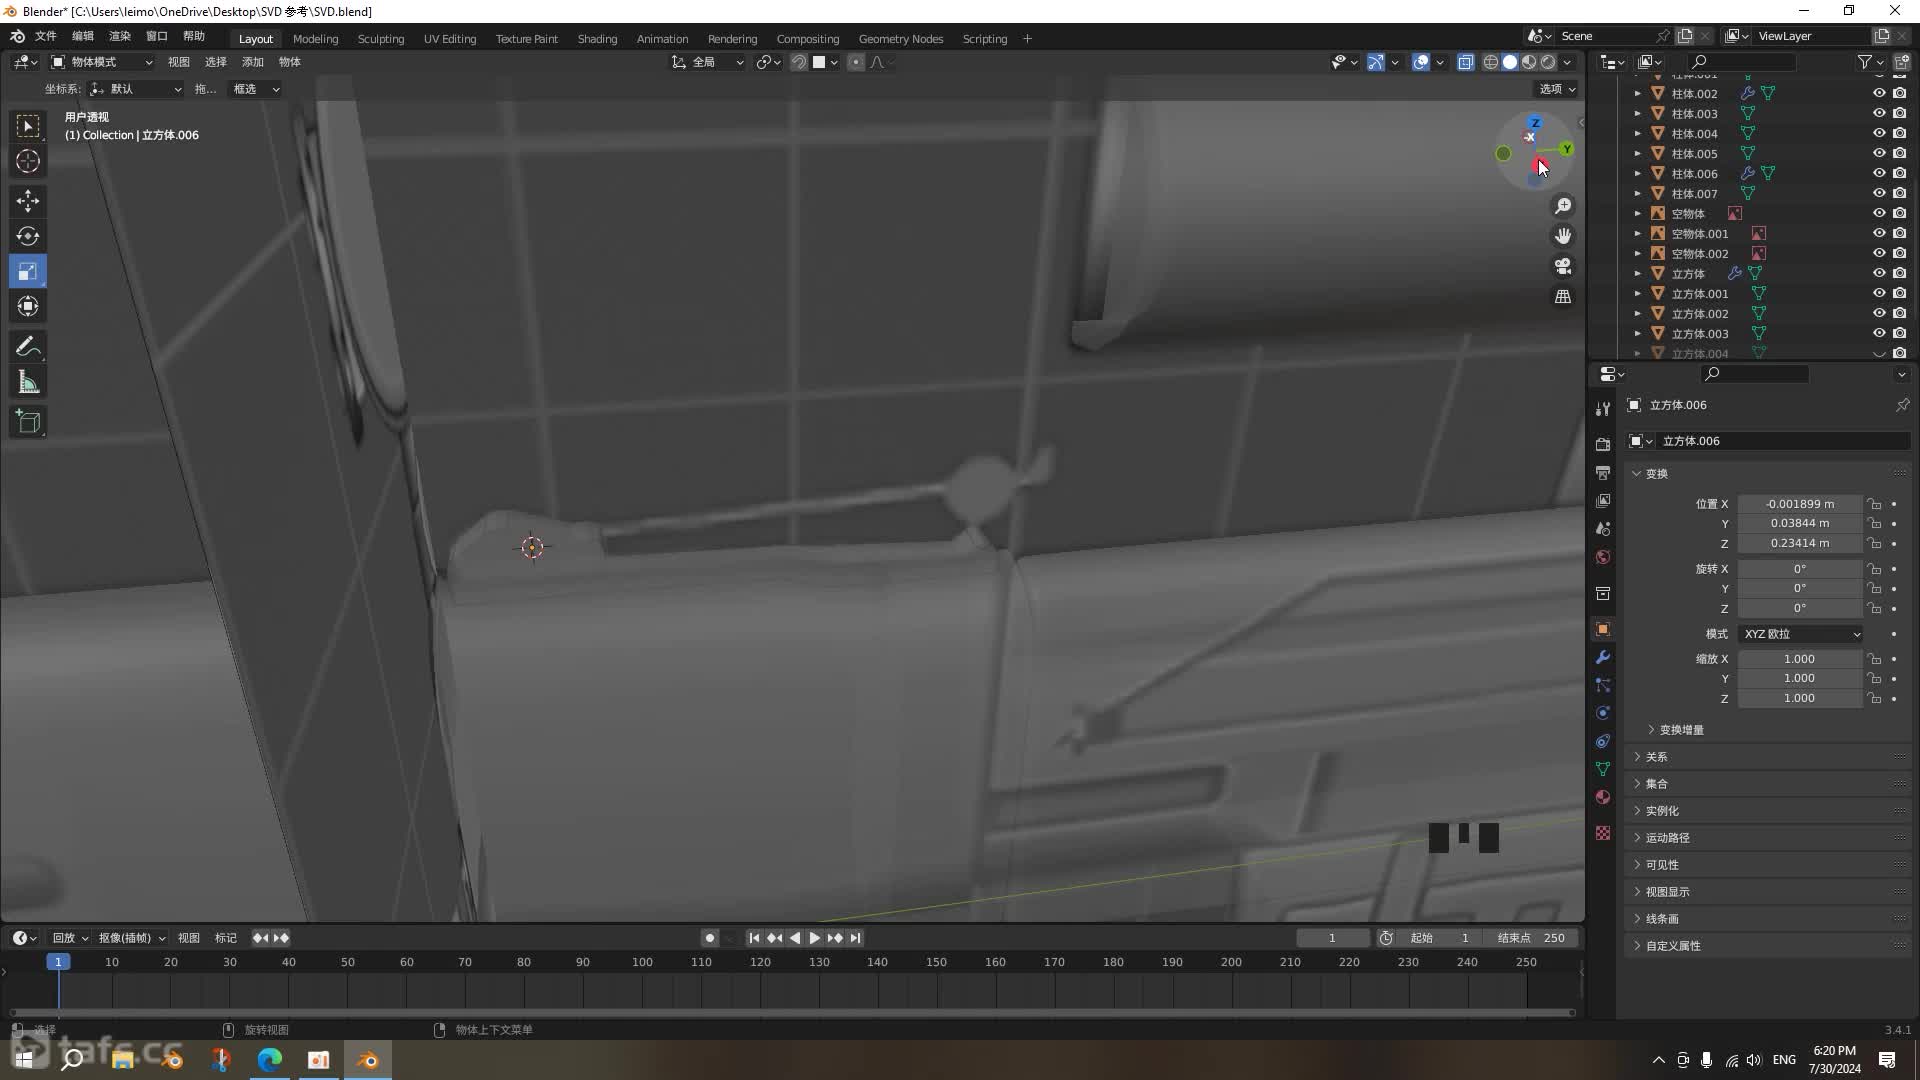Image resolution: width=1920 pixels, height=1080 pixels.
Task: Select the Measure tool
Action: 28,382
